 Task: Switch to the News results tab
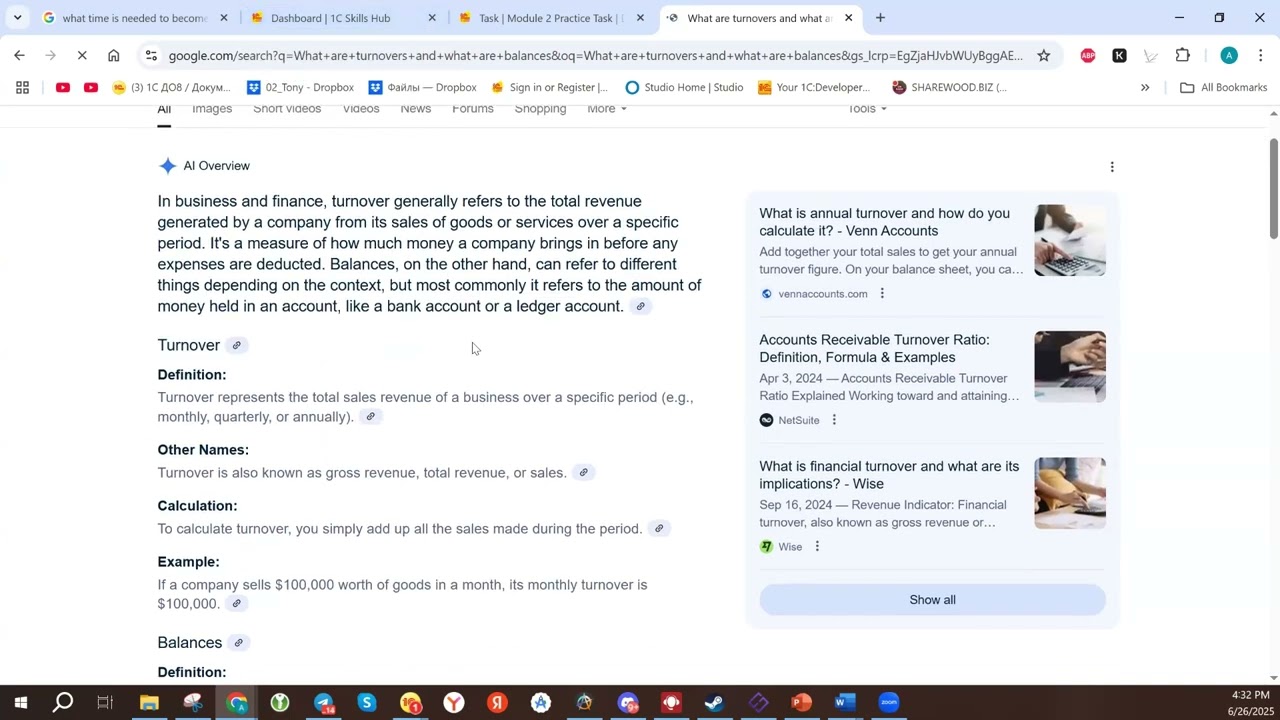(416, 109)
